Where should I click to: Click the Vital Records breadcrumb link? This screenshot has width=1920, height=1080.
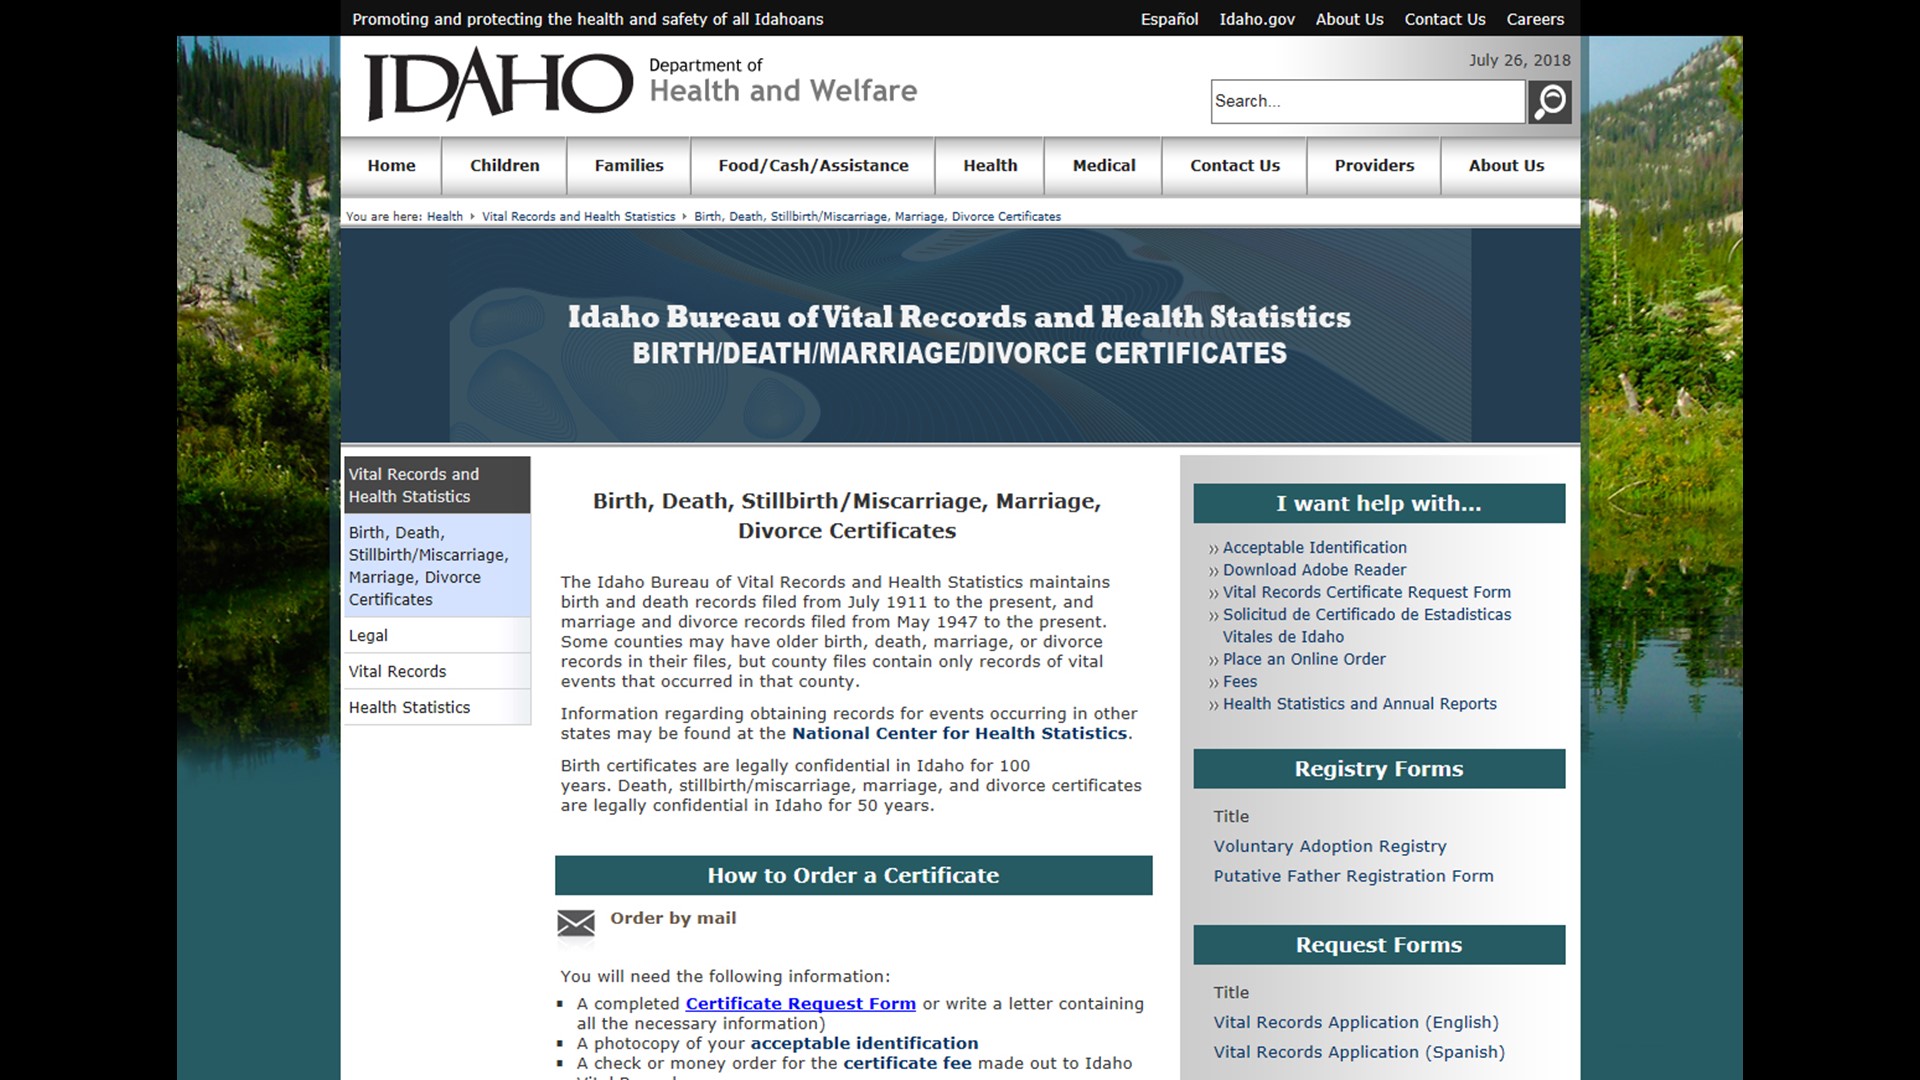[x=578, y=216]
